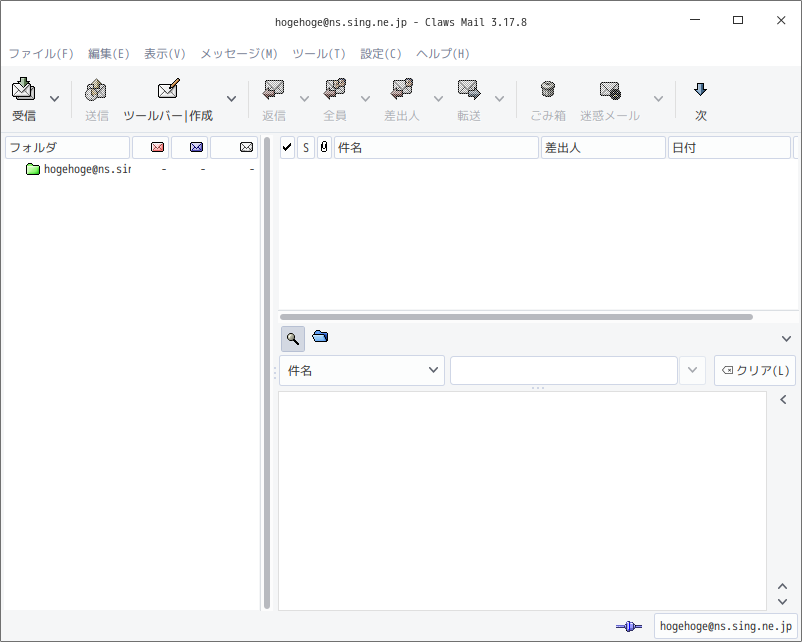Click the blue open-folder icon
The image size is (802, 642).
click(320, 337)
